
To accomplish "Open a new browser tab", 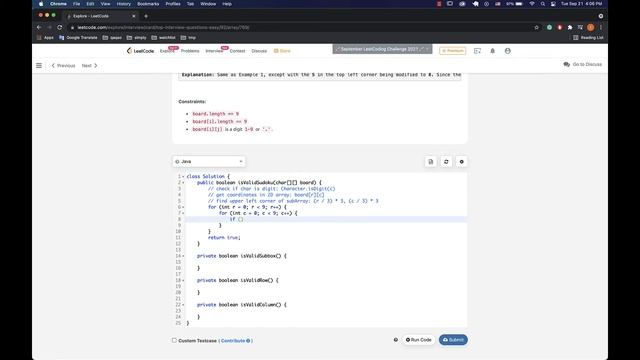I will (x=146, y=16).
